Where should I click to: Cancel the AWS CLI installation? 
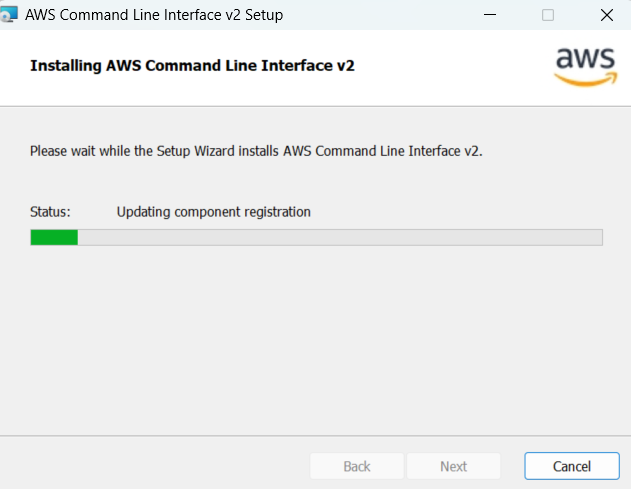[x=571, y=466]
